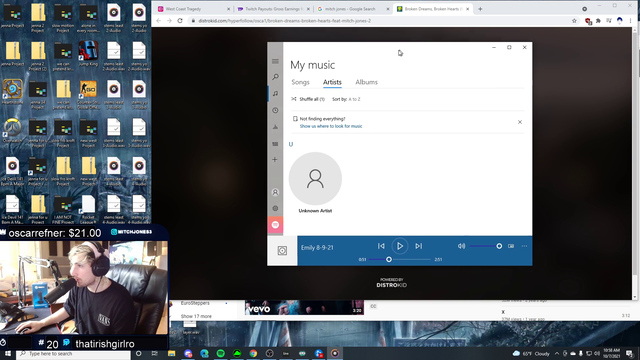Open account profile icon in sidebar
The height and width of the screenshot is (360, 640).
click(x=275, y=192)
